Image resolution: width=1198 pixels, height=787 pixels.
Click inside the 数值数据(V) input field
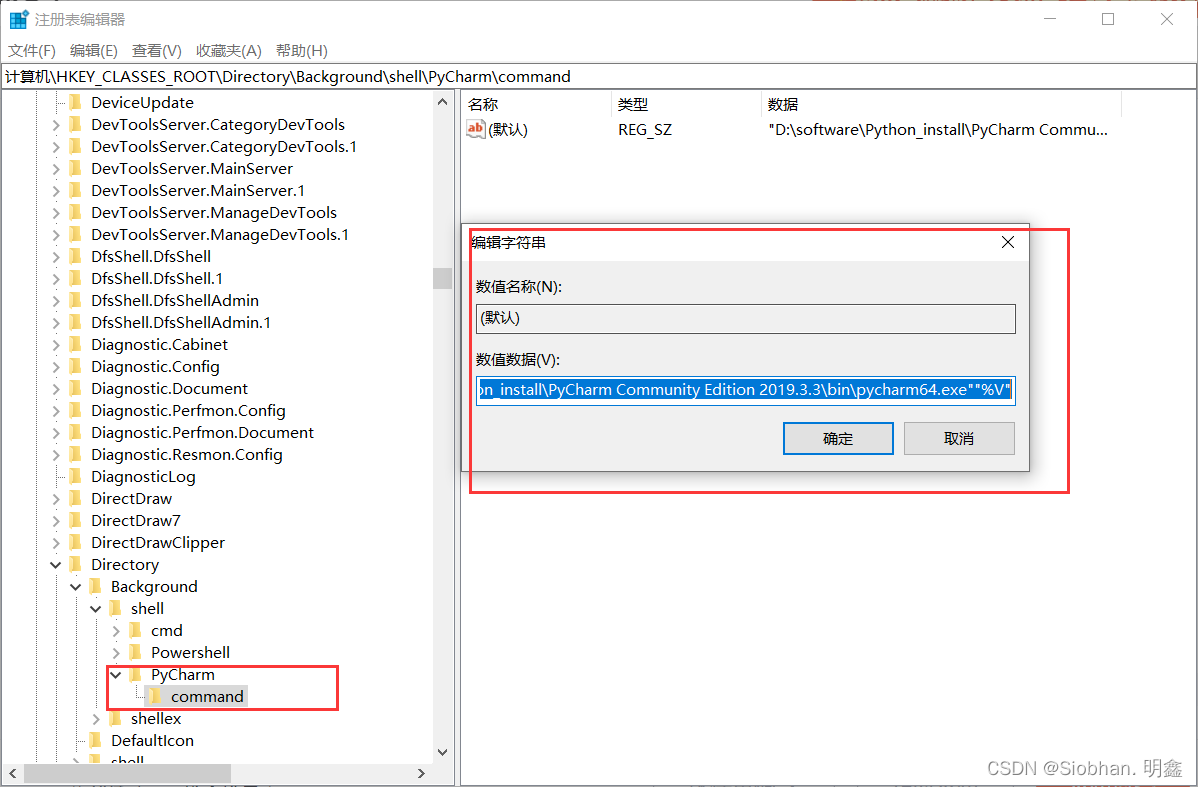pyautogui.click(x=745, y=389)
